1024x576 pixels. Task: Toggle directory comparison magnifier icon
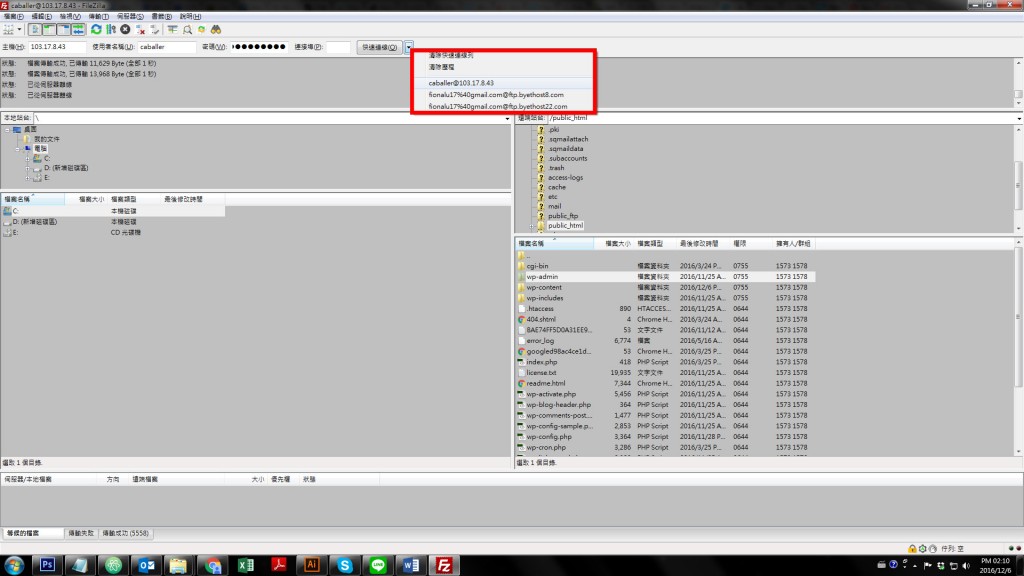click(x=187, y=29)
